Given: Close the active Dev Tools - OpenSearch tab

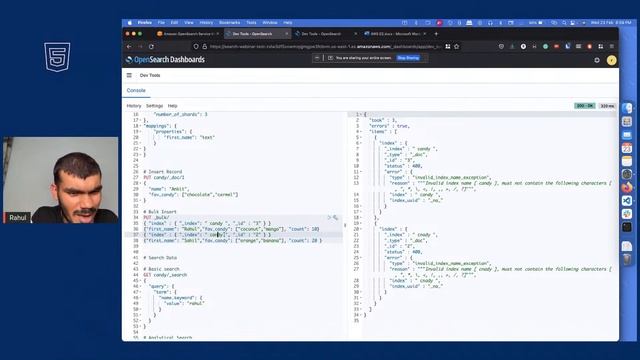Looking at the screenshot, I should (x=287, y=34).
